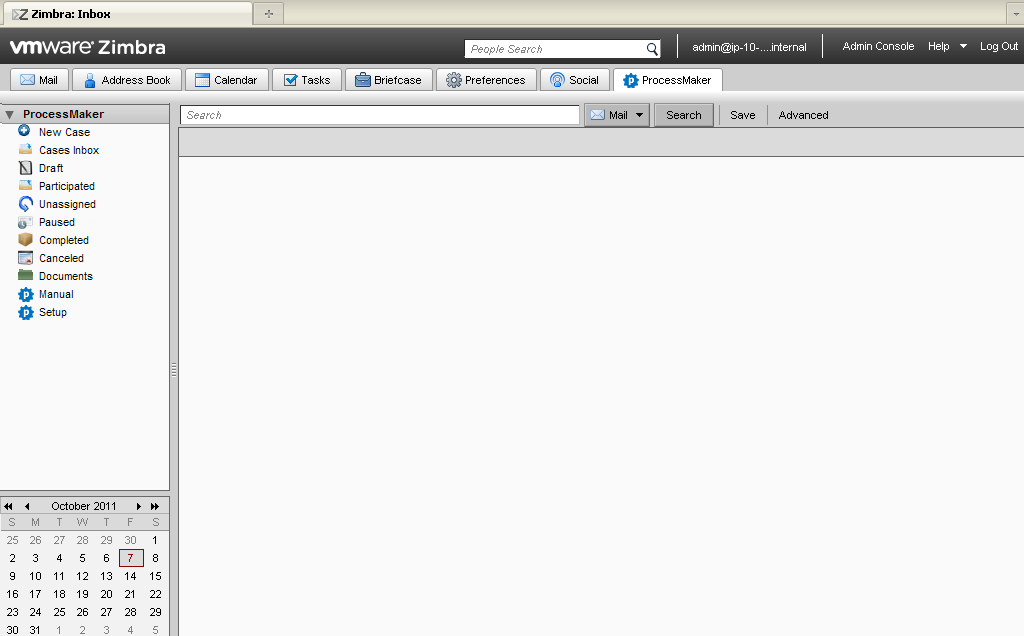
Task: Click the Log Out link
Action: 998,47
